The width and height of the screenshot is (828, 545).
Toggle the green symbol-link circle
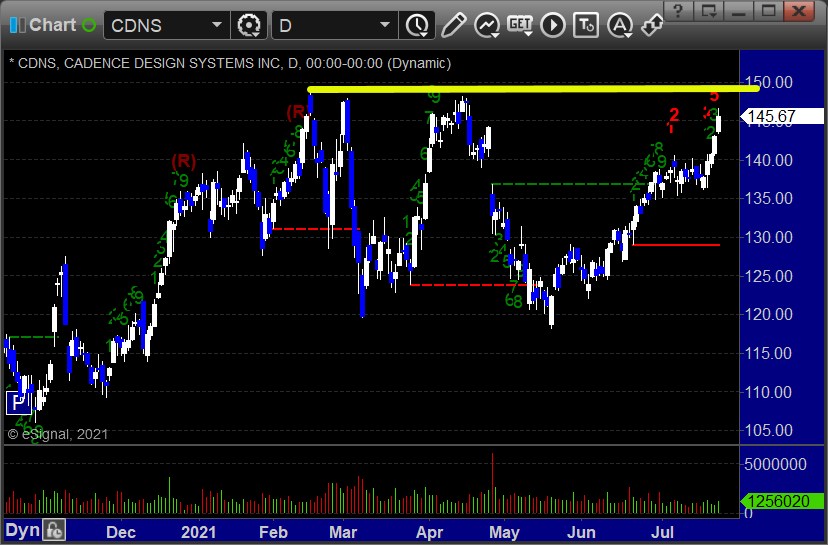89,25
